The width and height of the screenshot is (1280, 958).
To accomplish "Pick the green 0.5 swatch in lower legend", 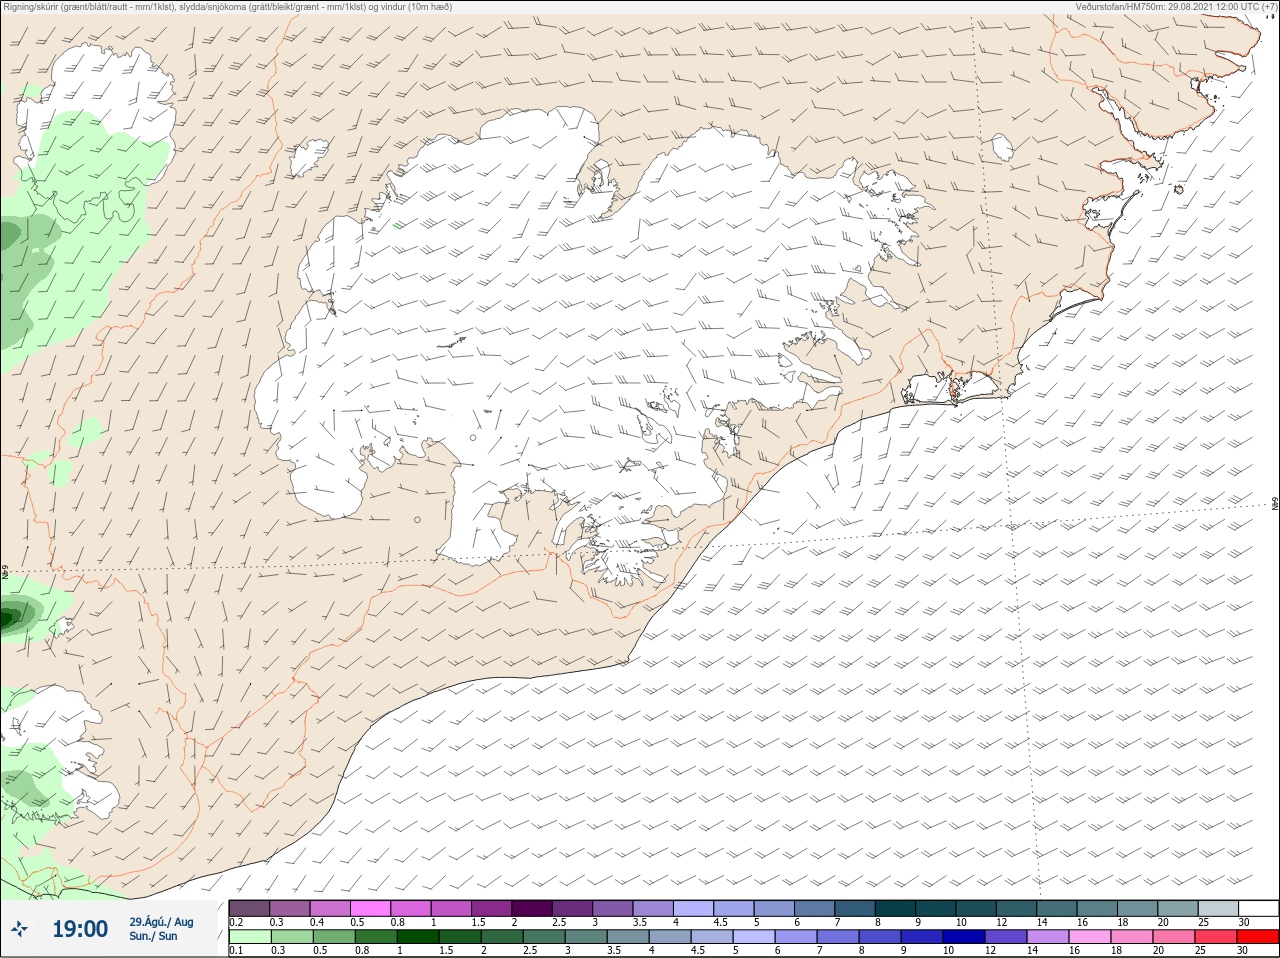I will pyautogui.click(x=332, y=937).
